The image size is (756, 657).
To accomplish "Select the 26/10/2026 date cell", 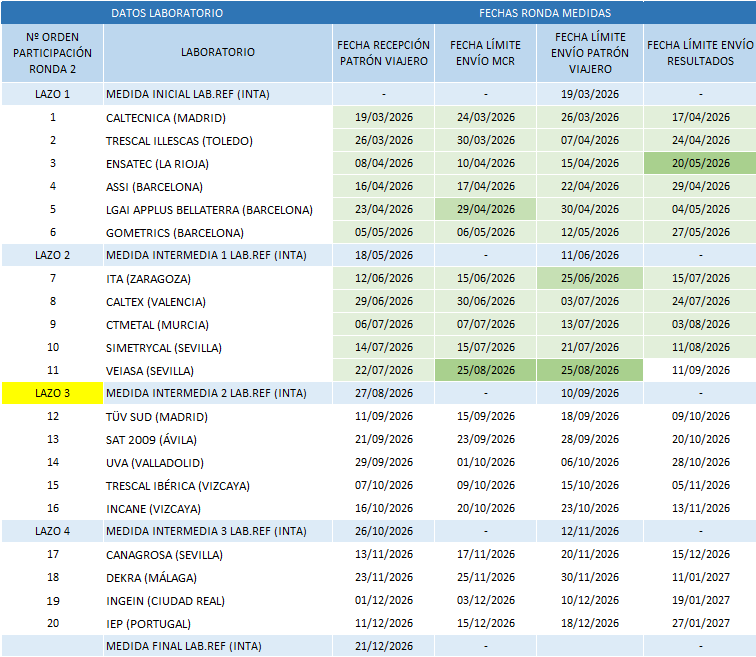I will point(384,531).
